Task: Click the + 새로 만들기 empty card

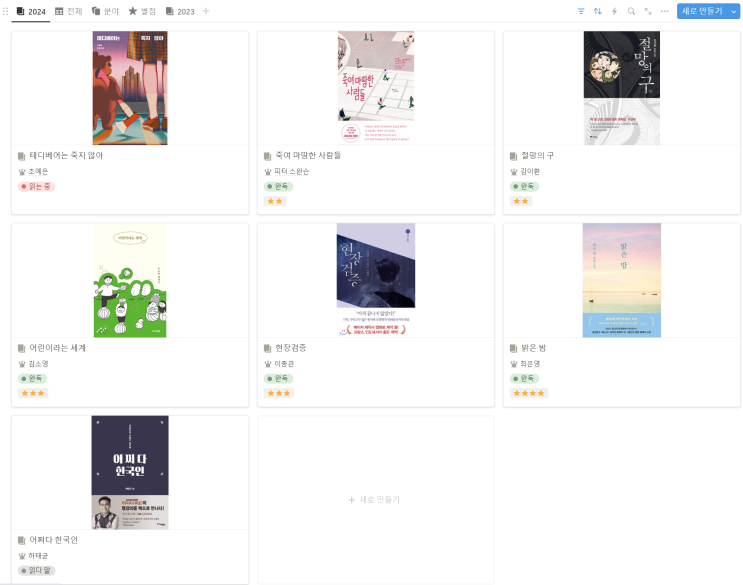Action: click(376, 500)
